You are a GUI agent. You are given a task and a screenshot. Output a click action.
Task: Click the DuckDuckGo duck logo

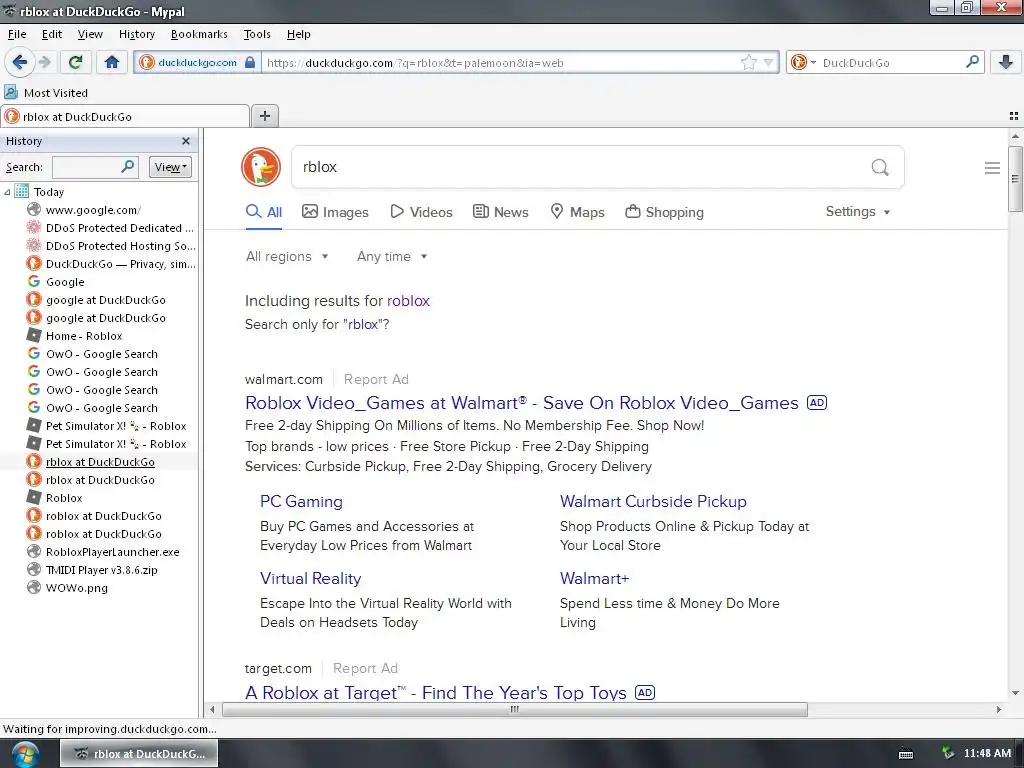pyautogui.click(x=261, y=167)
